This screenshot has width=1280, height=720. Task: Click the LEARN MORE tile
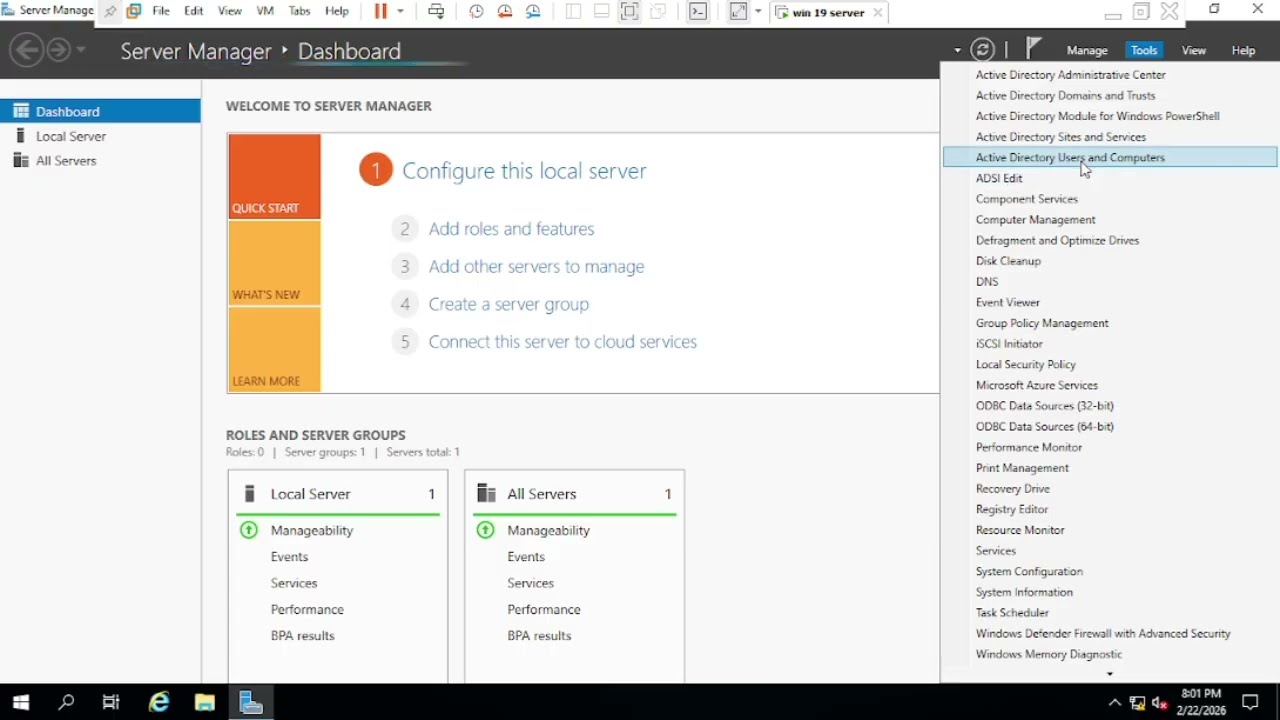(274, 349)
